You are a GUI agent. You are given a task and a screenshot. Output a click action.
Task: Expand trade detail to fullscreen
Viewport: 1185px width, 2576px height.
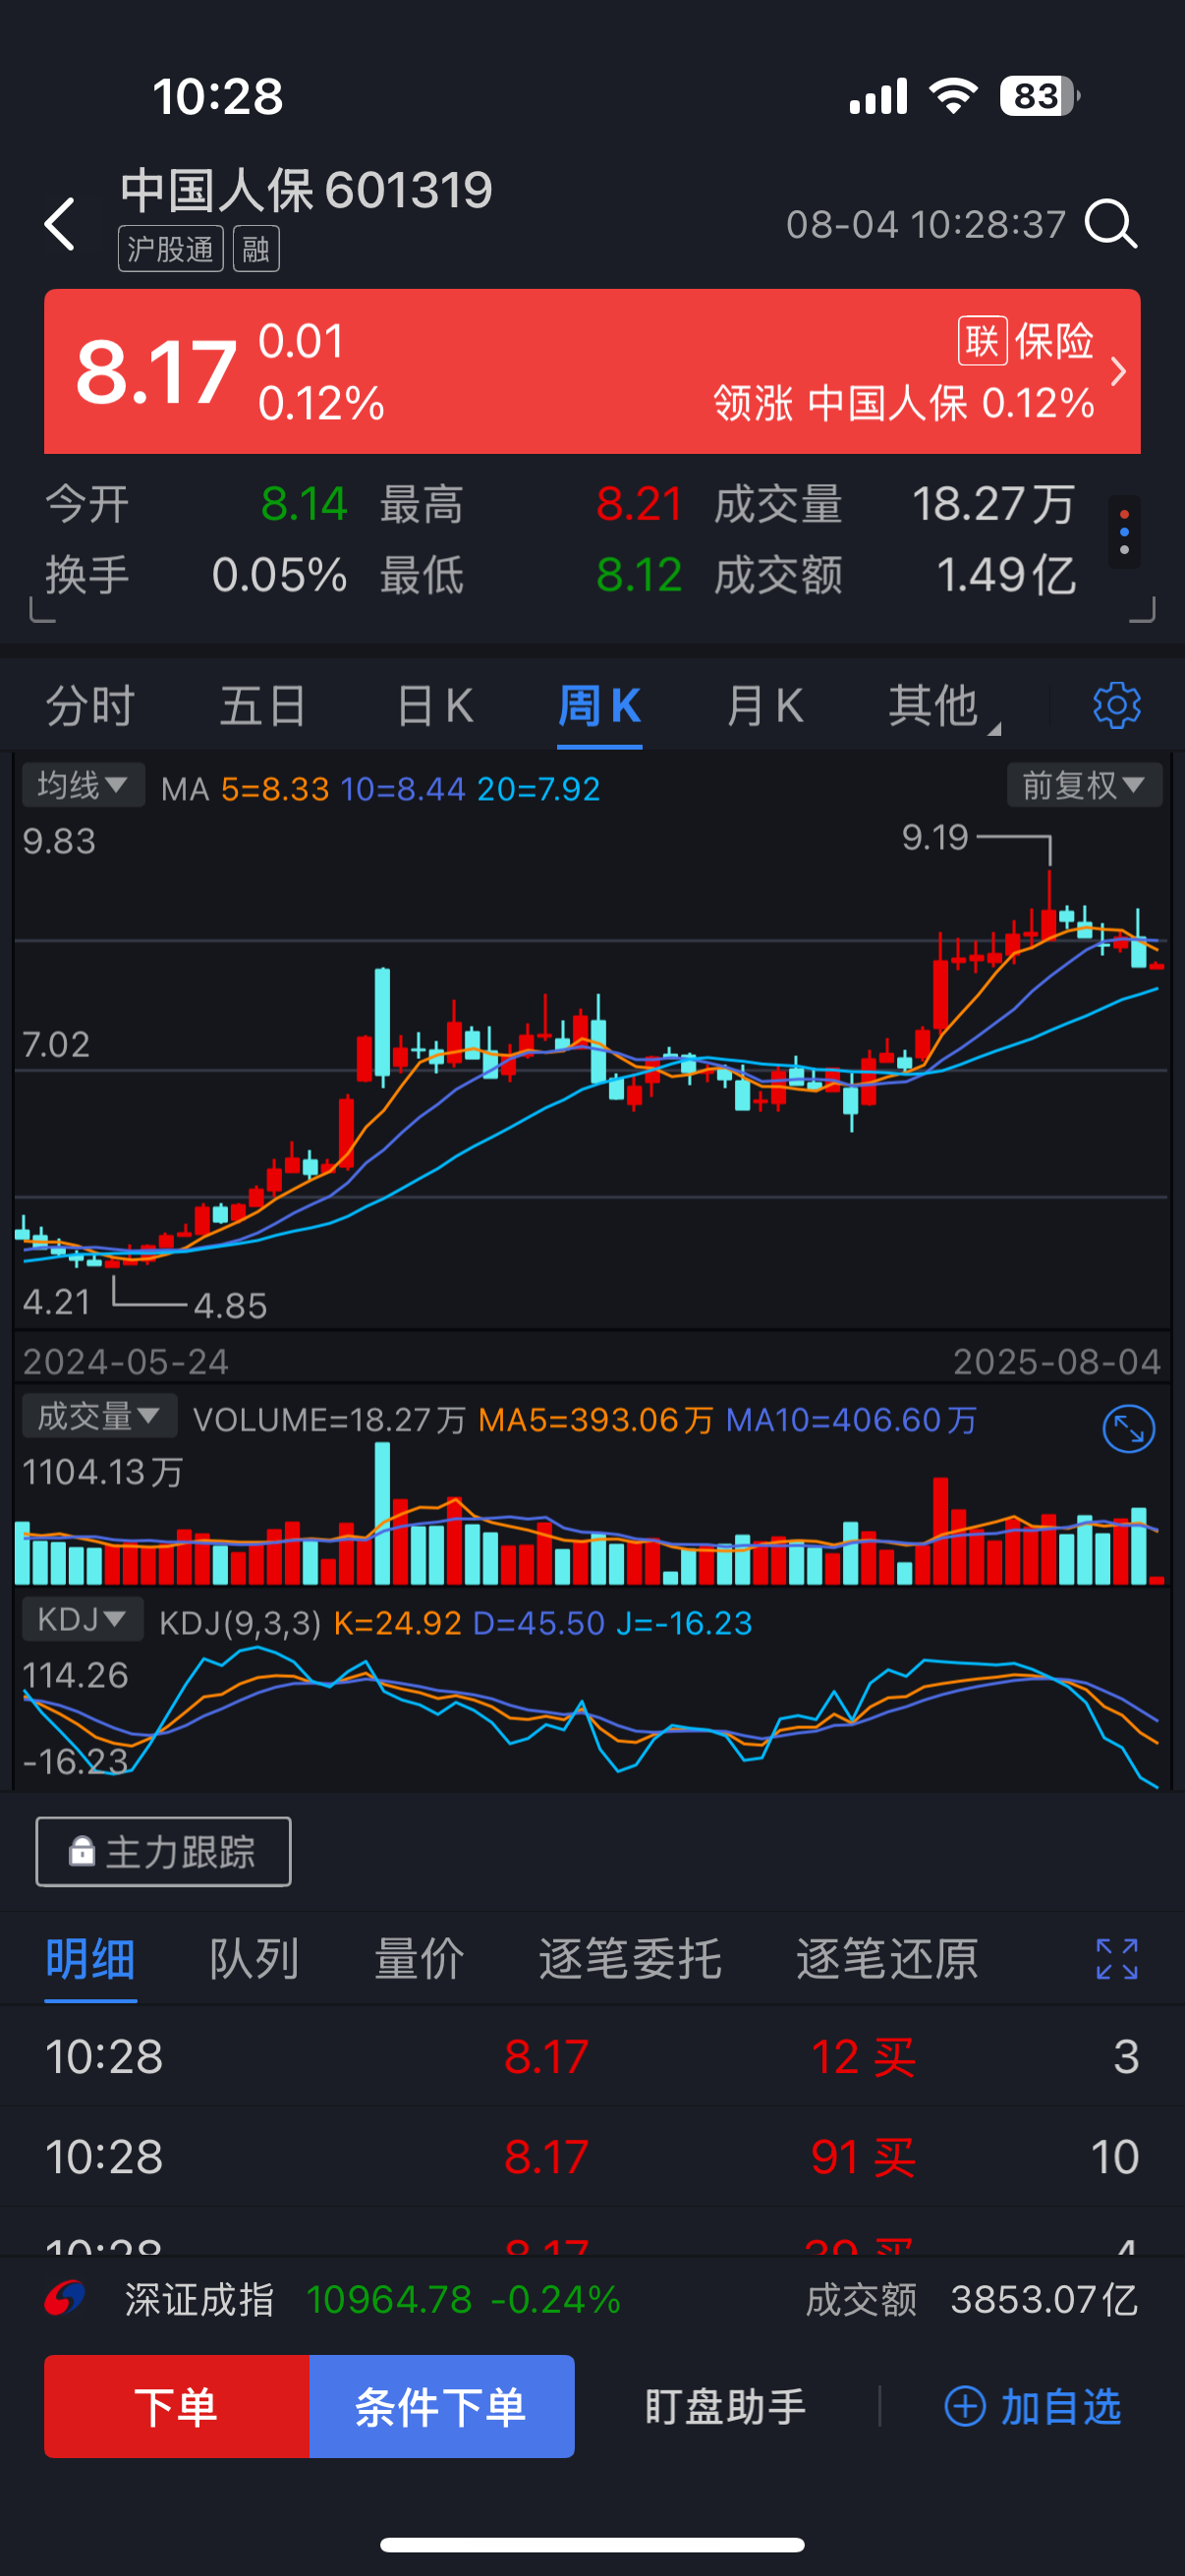tap(1117, 1958)
